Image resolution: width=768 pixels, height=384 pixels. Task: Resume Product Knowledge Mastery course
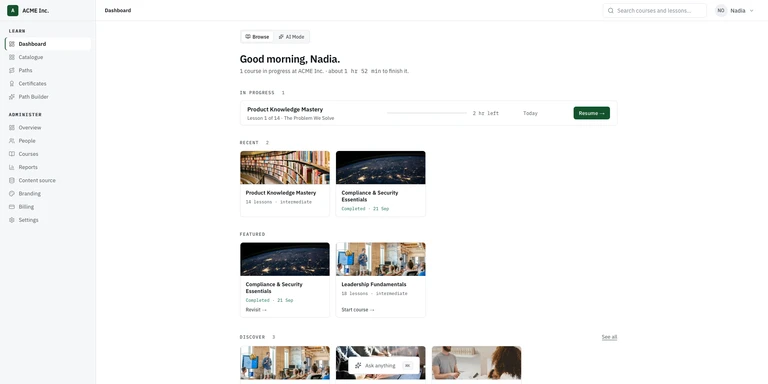tap(591, 113)
